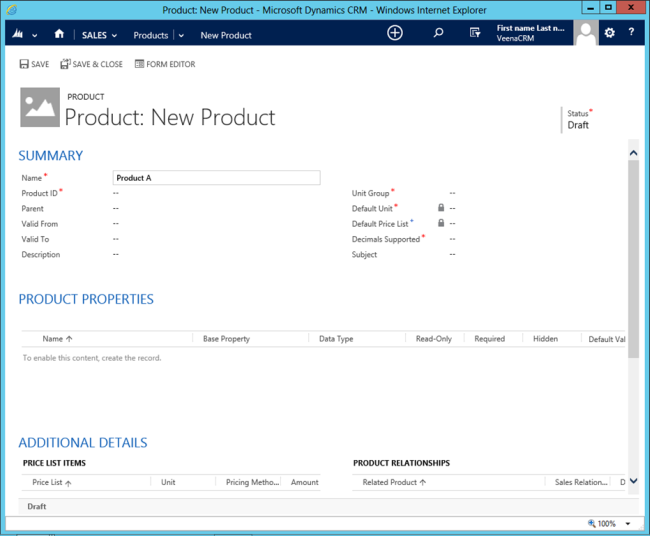Click the Default Unit lock icon

coord(441,208)
